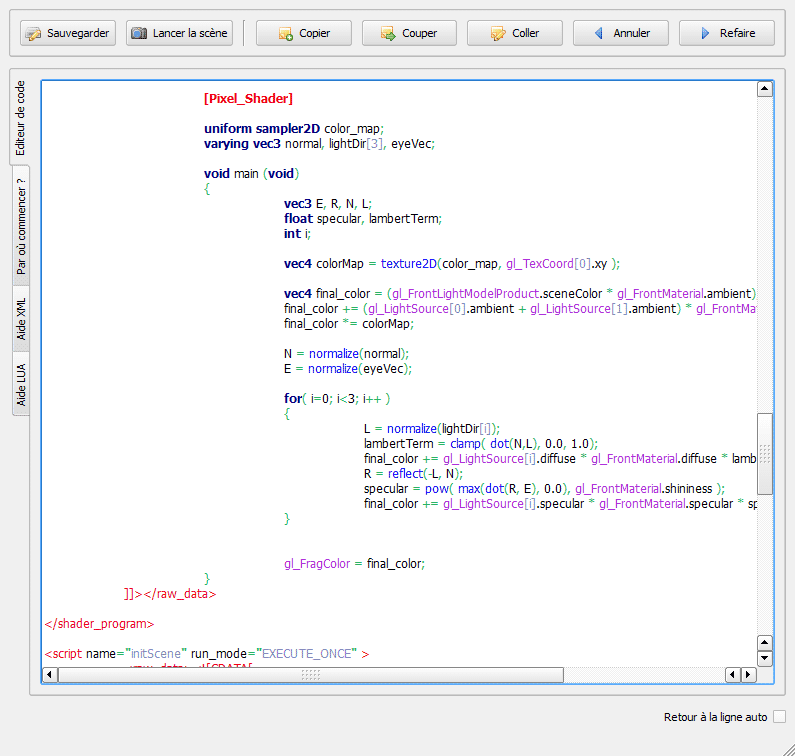Click the Couper cut button
The height and width of the screenshot is (756, 795).
(409, 33)
